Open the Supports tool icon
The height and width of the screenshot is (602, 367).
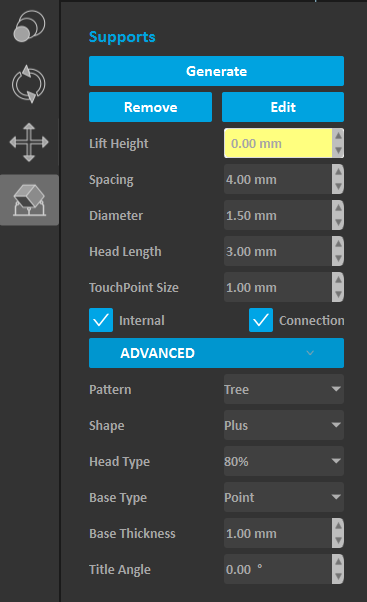tap(29, 200)
